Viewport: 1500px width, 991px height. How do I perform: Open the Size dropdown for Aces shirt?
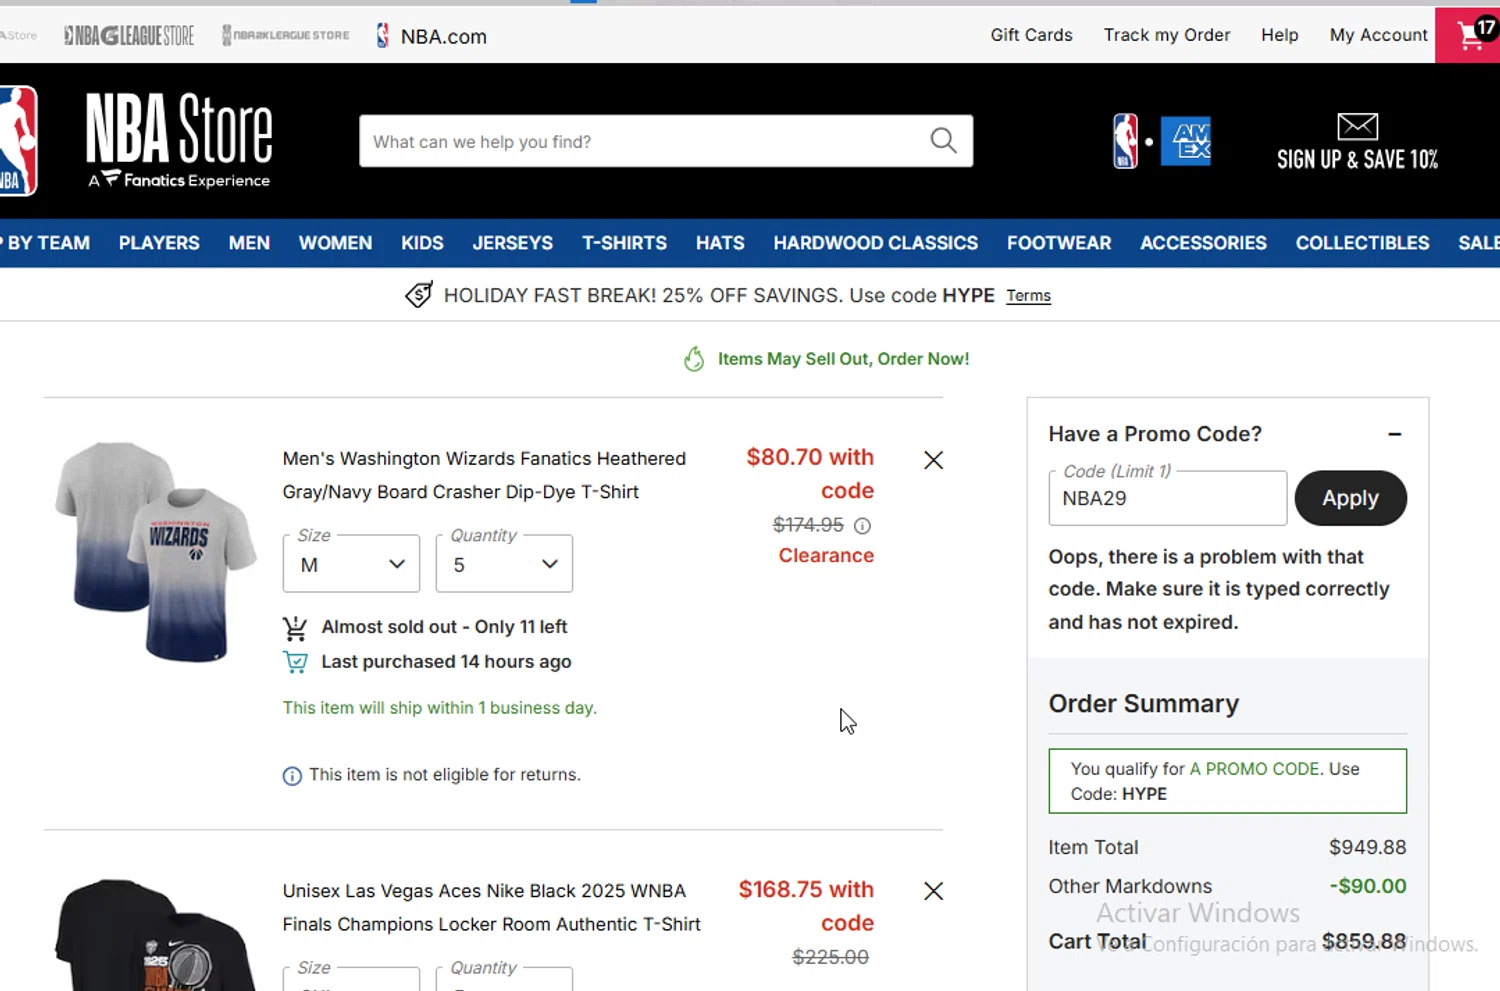tap(351, 979)
